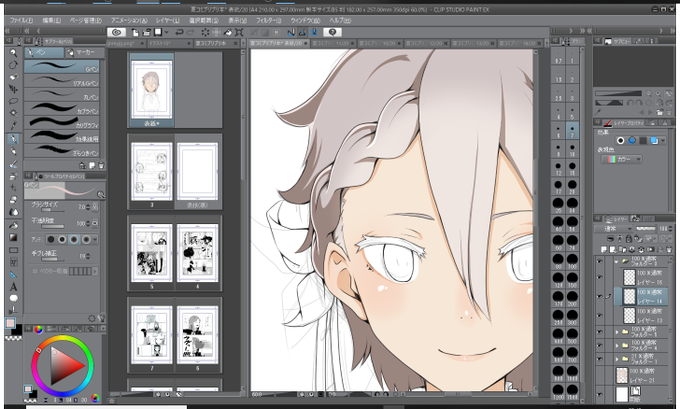This screenshot has width=680, height=409.
Task: Select the Lasso selection tool
Action: click(13, 101)
